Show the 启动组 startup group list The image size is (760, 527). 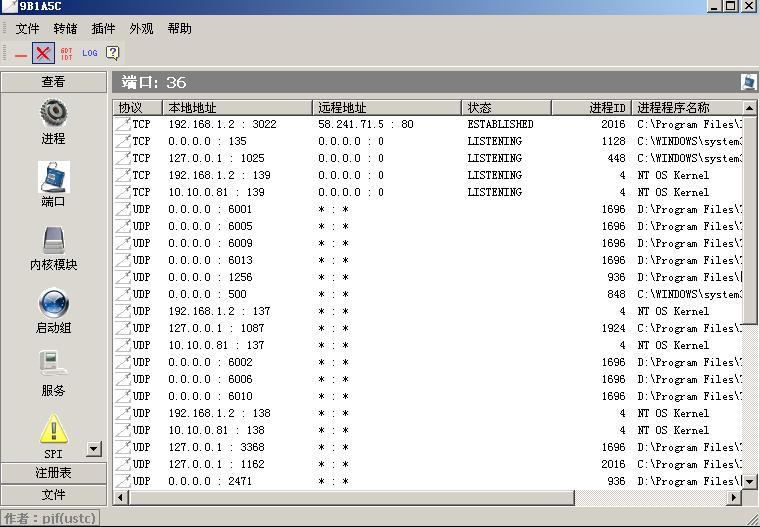tap(53, 304)
